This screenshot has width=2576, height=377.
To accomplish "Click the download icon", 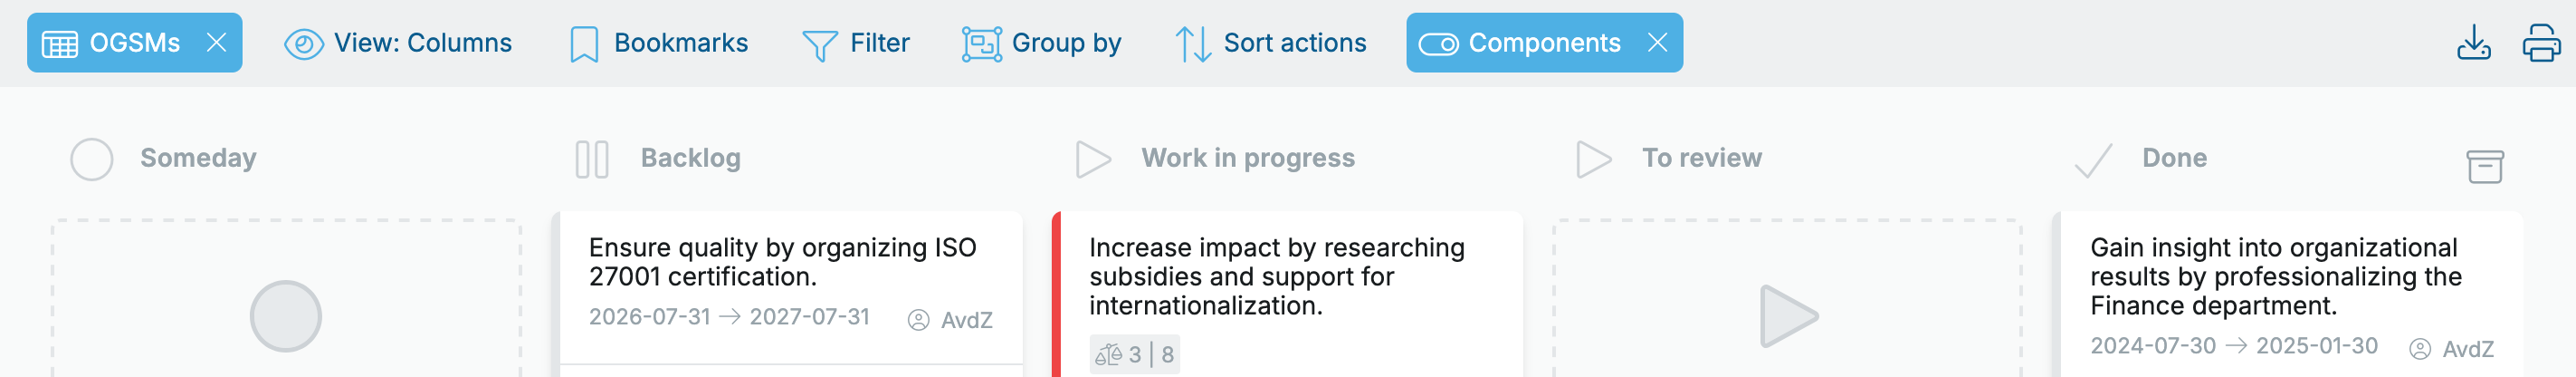I will click(2473, 43).
